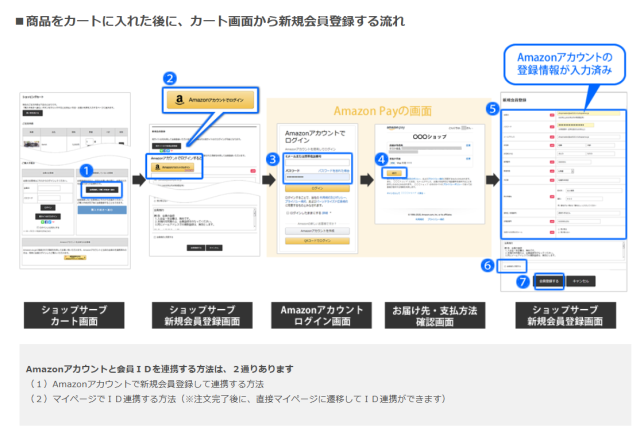Screen dimensions: 640x432
Task: Click the ○○○ショップ shop name heading
Action: click(x=429, y=137)
